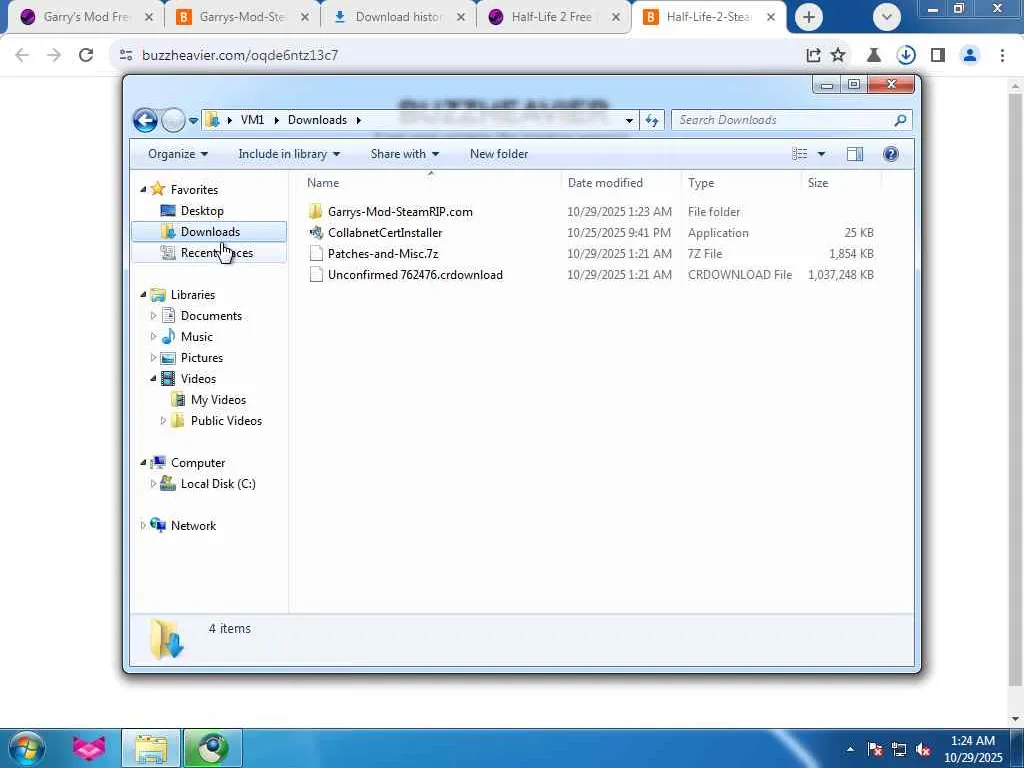The width and height of the screenshot is (1024, 768).
Task: Click the New folder button
Action: [x=499, y=154]
